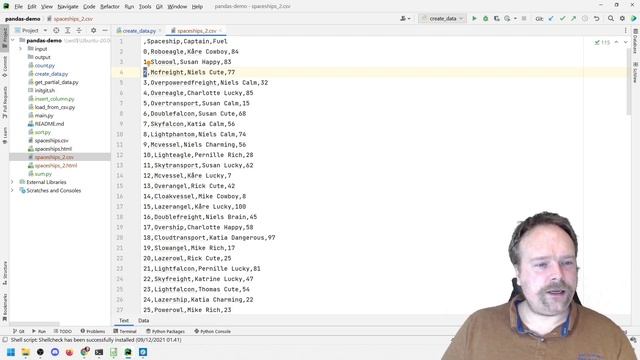Image resolution: width=640 pixels, height=360 pixels.
Task: Expand Scratches and Consoles node
Action: pos(12,190)
